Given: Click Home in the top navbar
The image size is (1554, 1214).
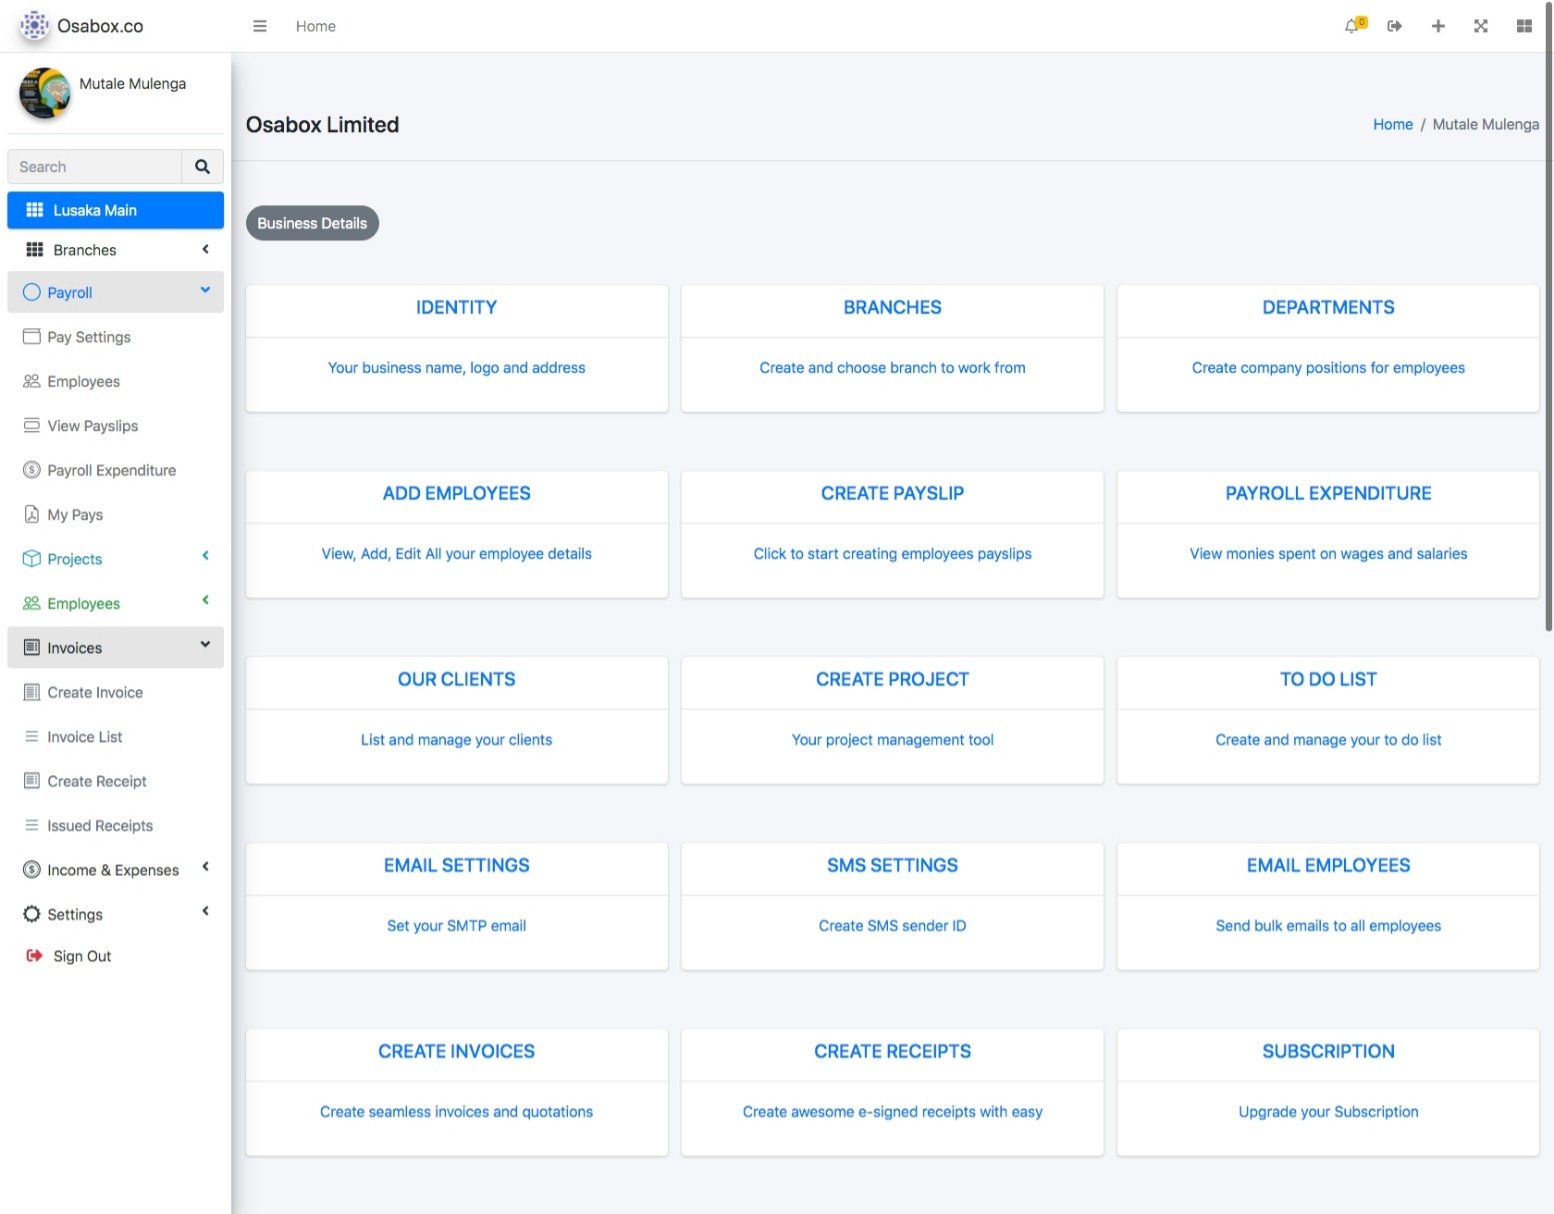Looking at the screenshot, I should tap(315, 26).
